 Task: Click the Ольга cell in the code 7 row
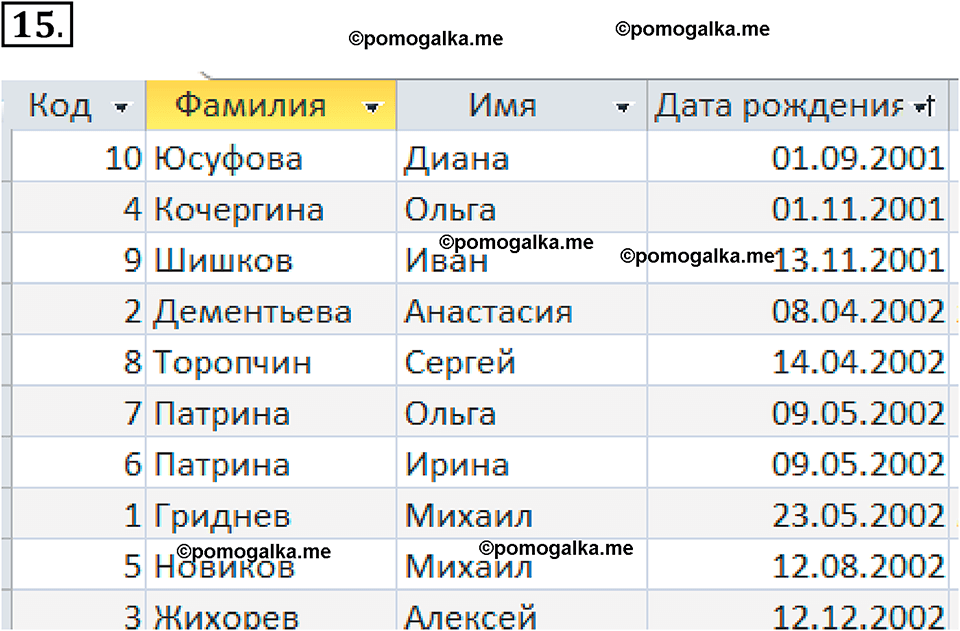click(x=522, y=411)
